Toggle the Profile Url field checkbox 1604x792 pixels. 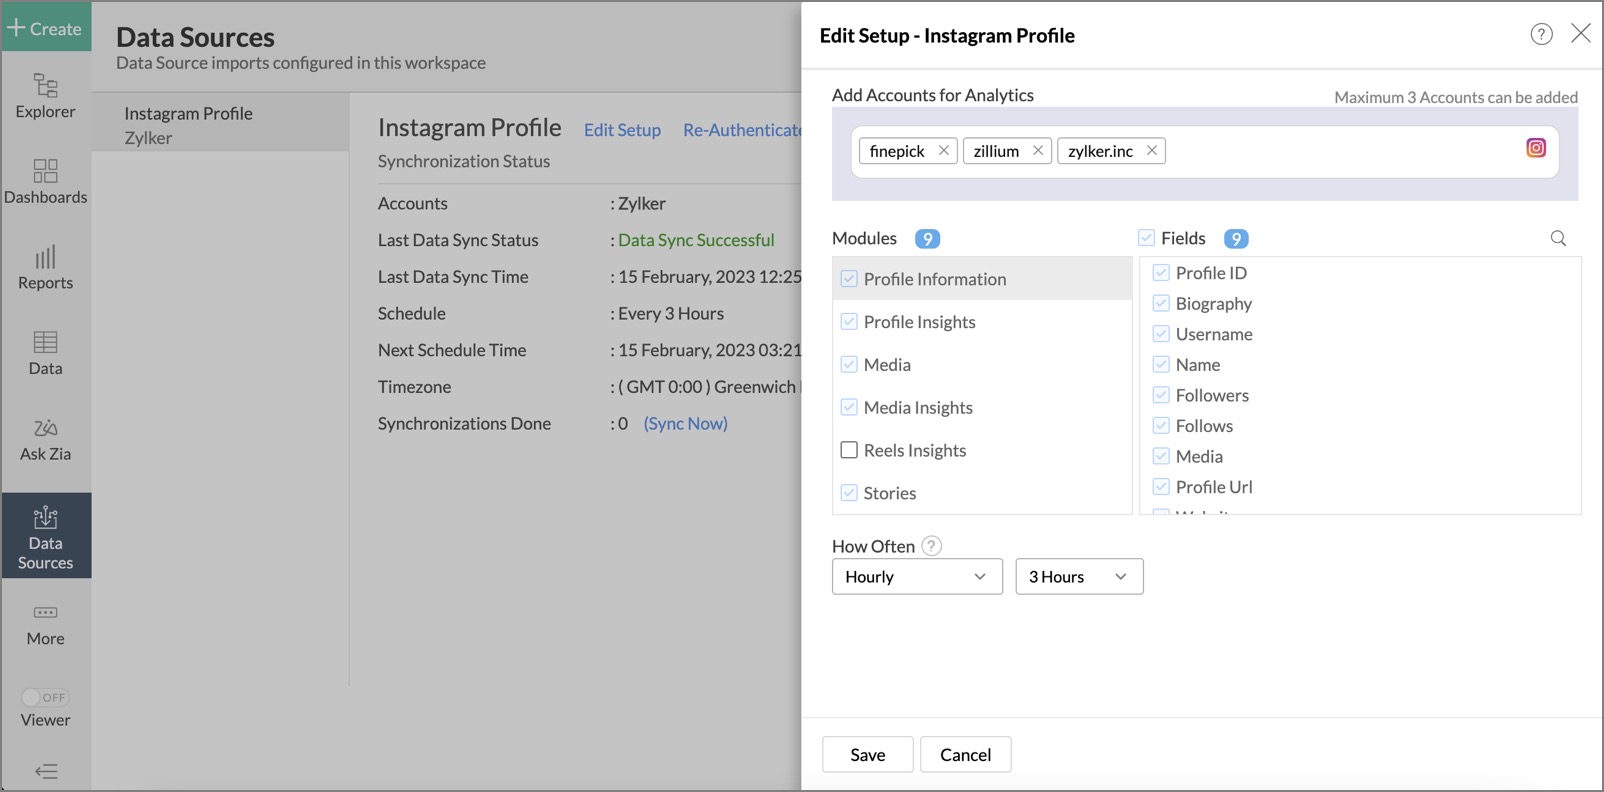click(1161, 486)
